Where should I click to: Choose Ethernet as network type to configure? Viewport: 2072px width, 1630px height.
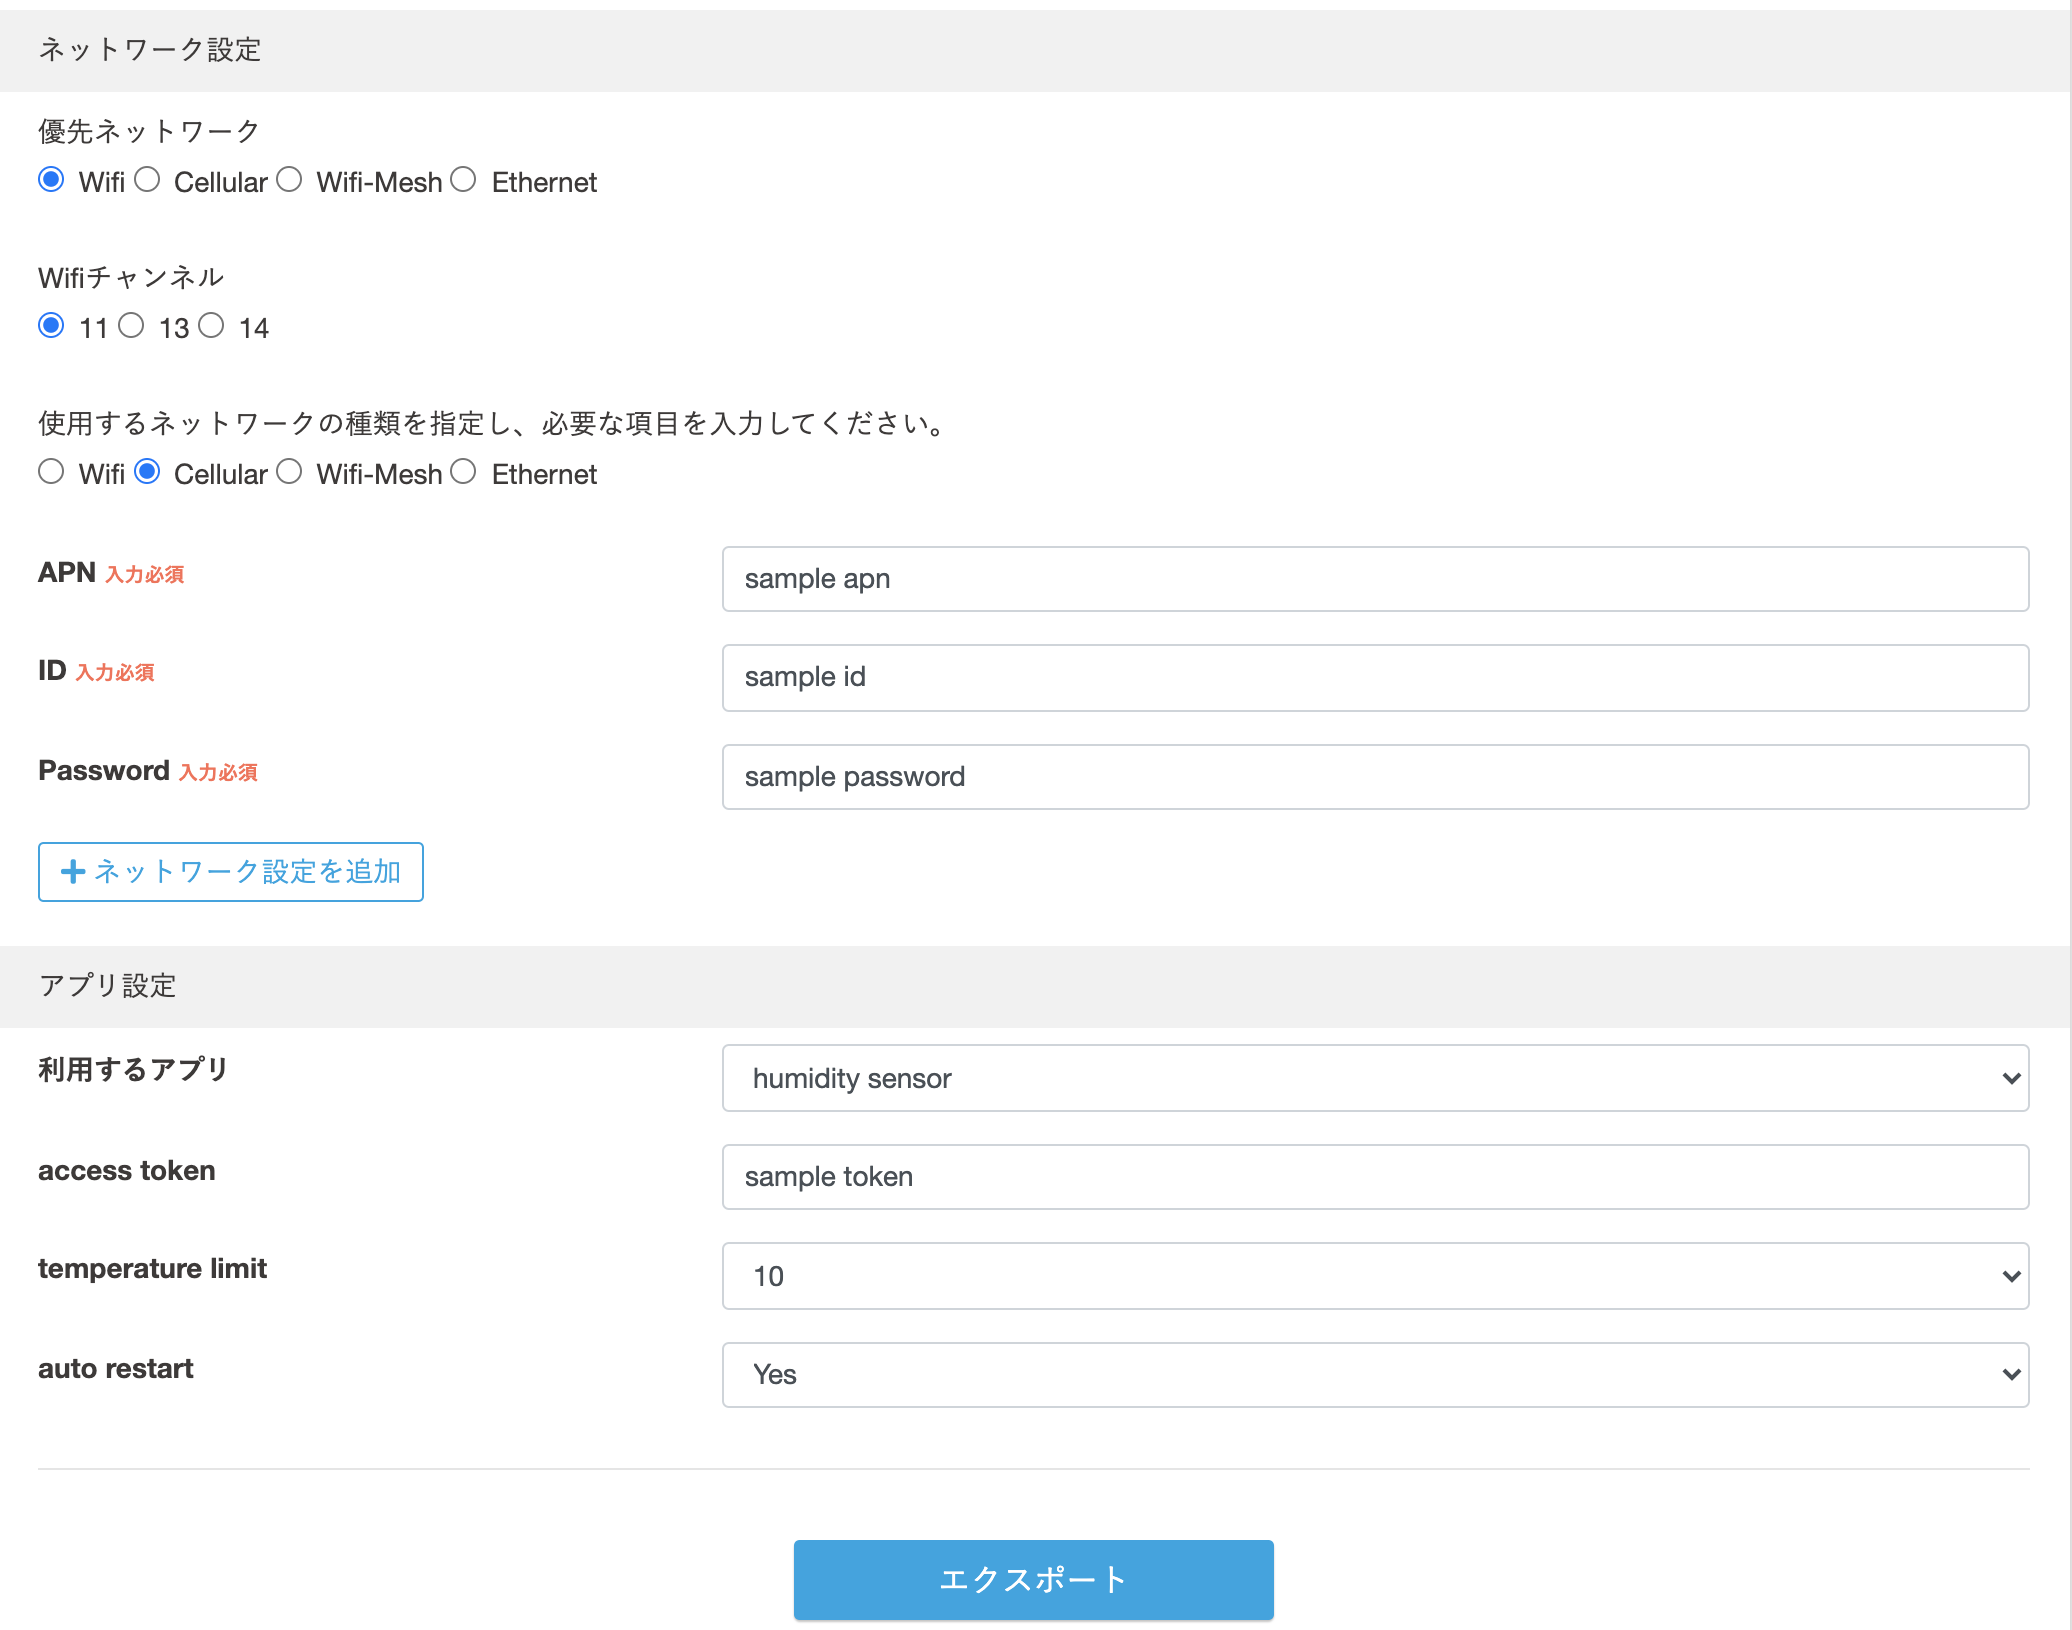pyautogui.click(x=463, y=472)
